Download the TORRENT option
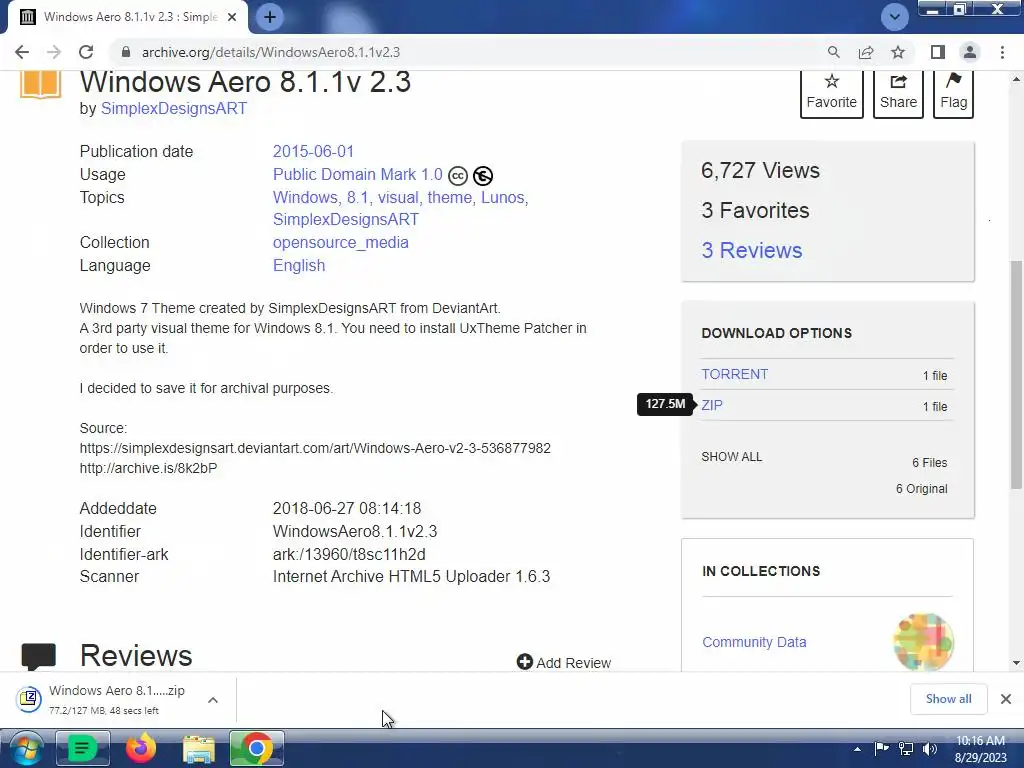1024x768 pixels. tap(735, 374)
